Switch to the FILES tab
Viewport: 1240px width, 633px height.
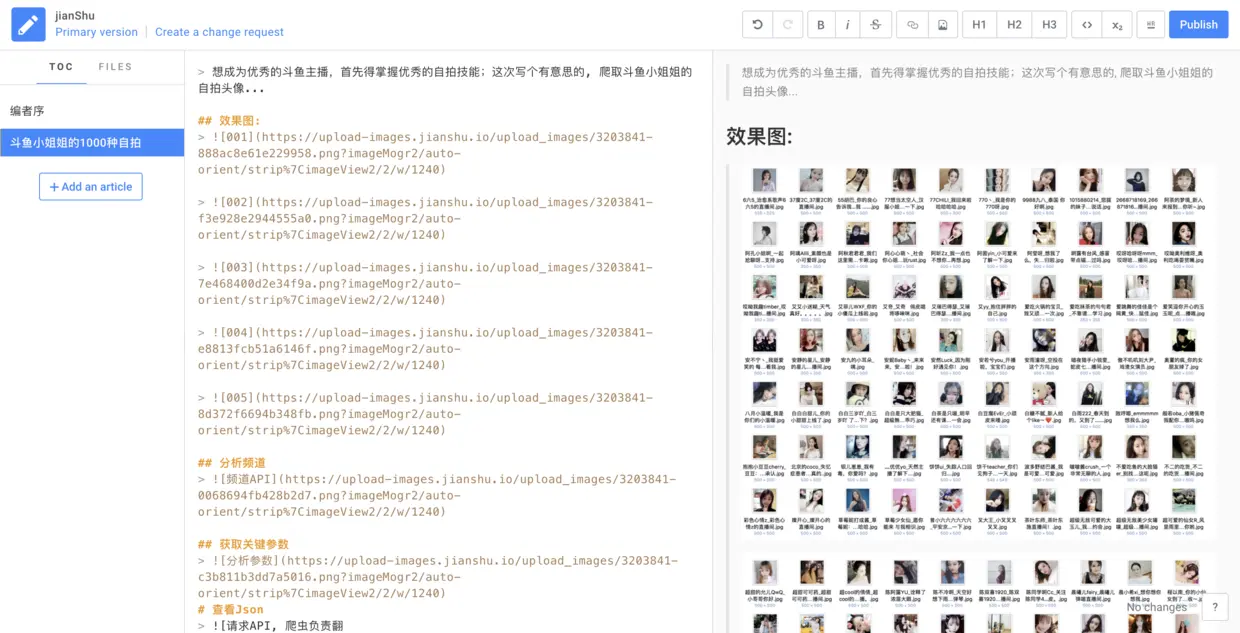coord(115,67)
